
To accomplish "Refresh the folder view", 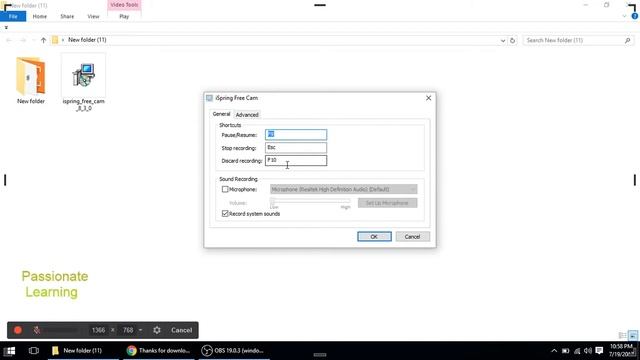I will [x=513, y=40].
